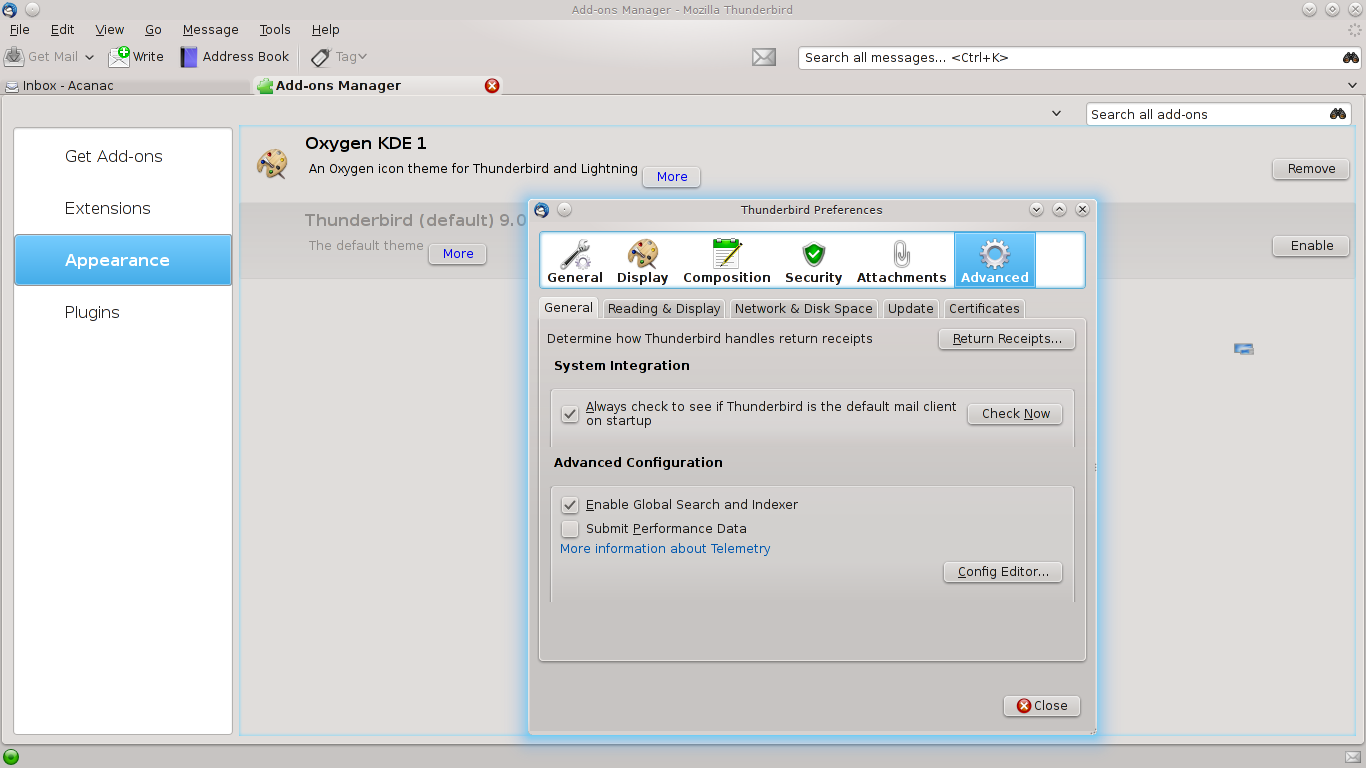Screen dimensions: 1366x768
Task: Open the Help menu
Action: [326, 30]
